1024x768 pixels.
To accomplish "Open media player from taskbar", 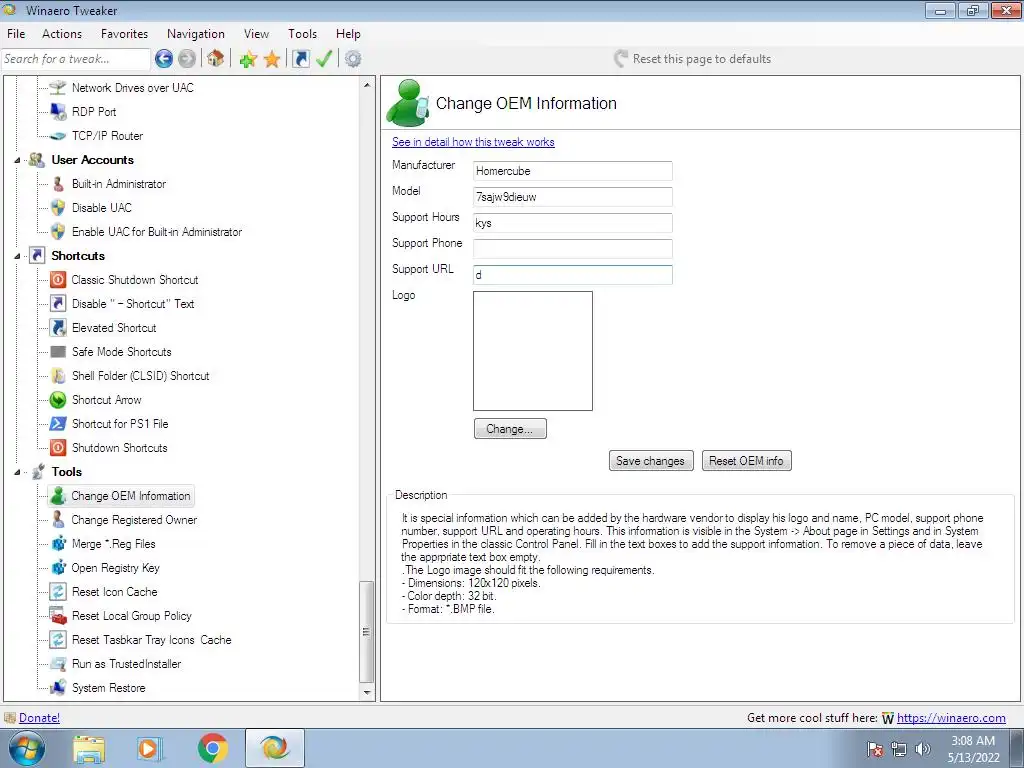I will [x=149, y=748].
